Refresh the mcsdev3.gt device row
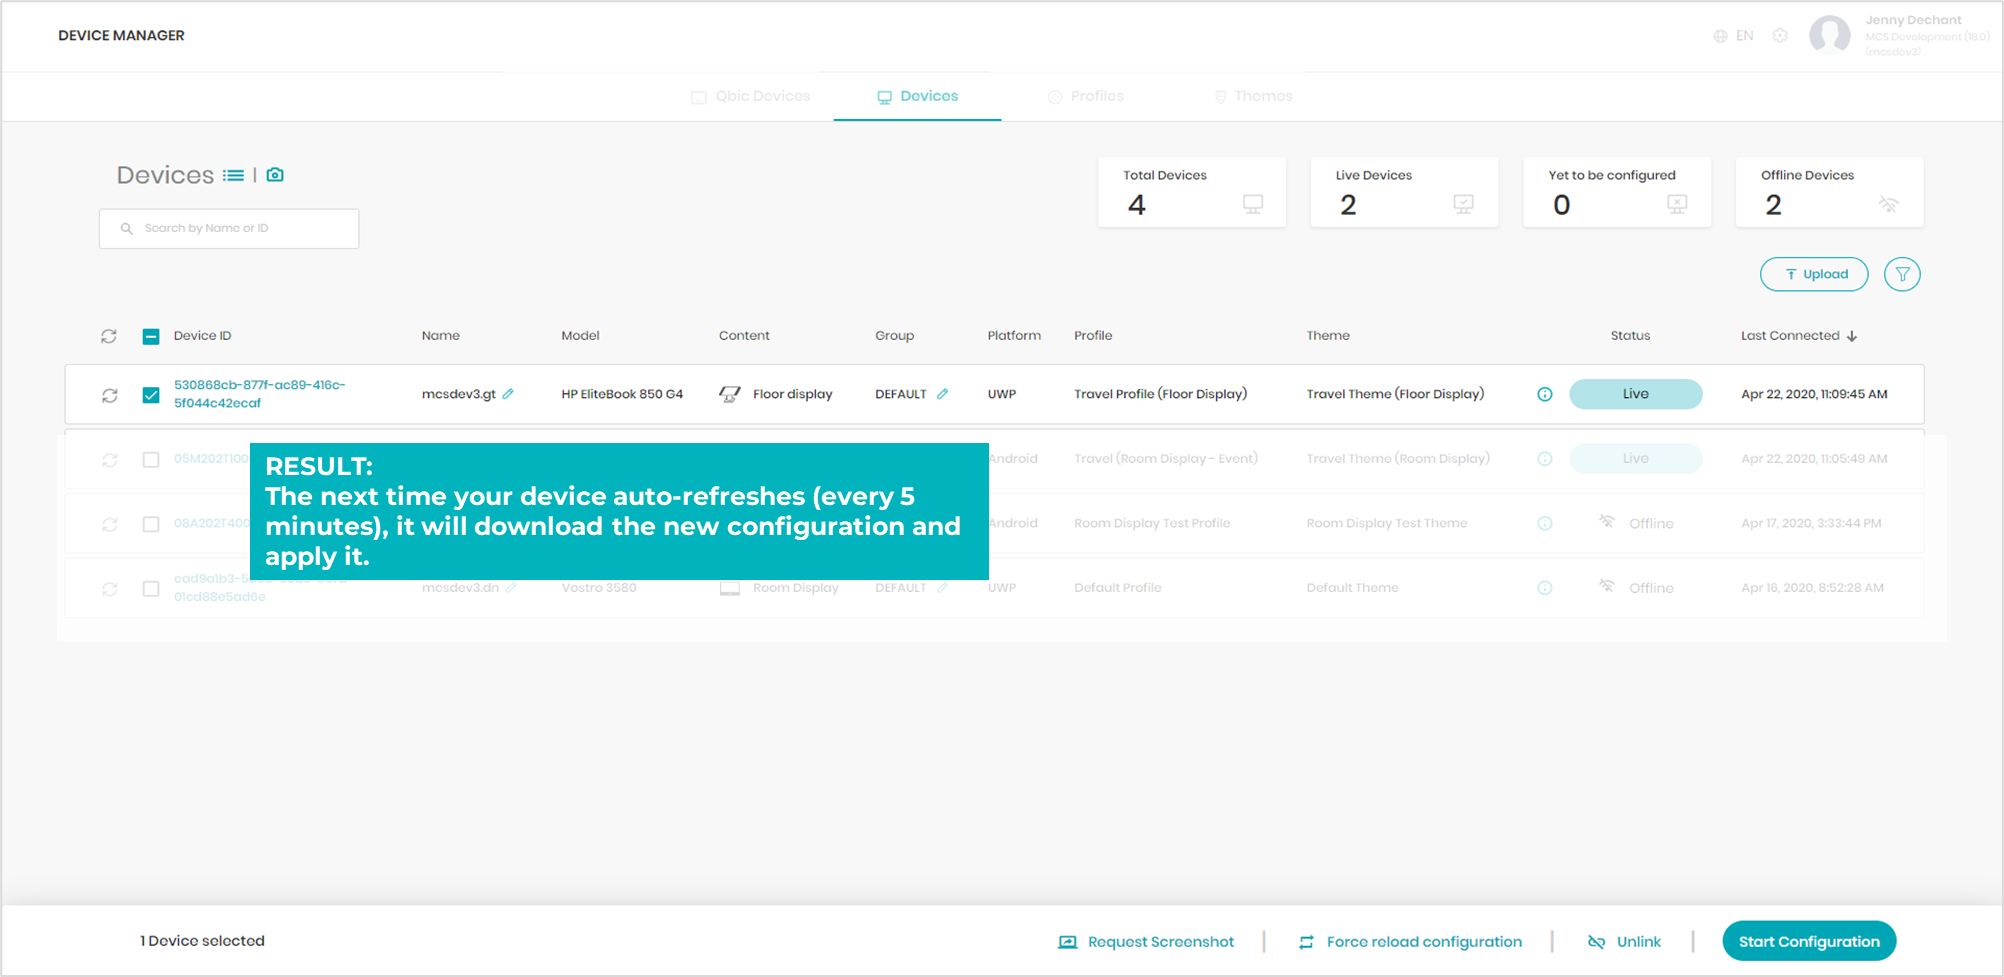Viewport: 2004px width, 977px height. tap(110, 395)
